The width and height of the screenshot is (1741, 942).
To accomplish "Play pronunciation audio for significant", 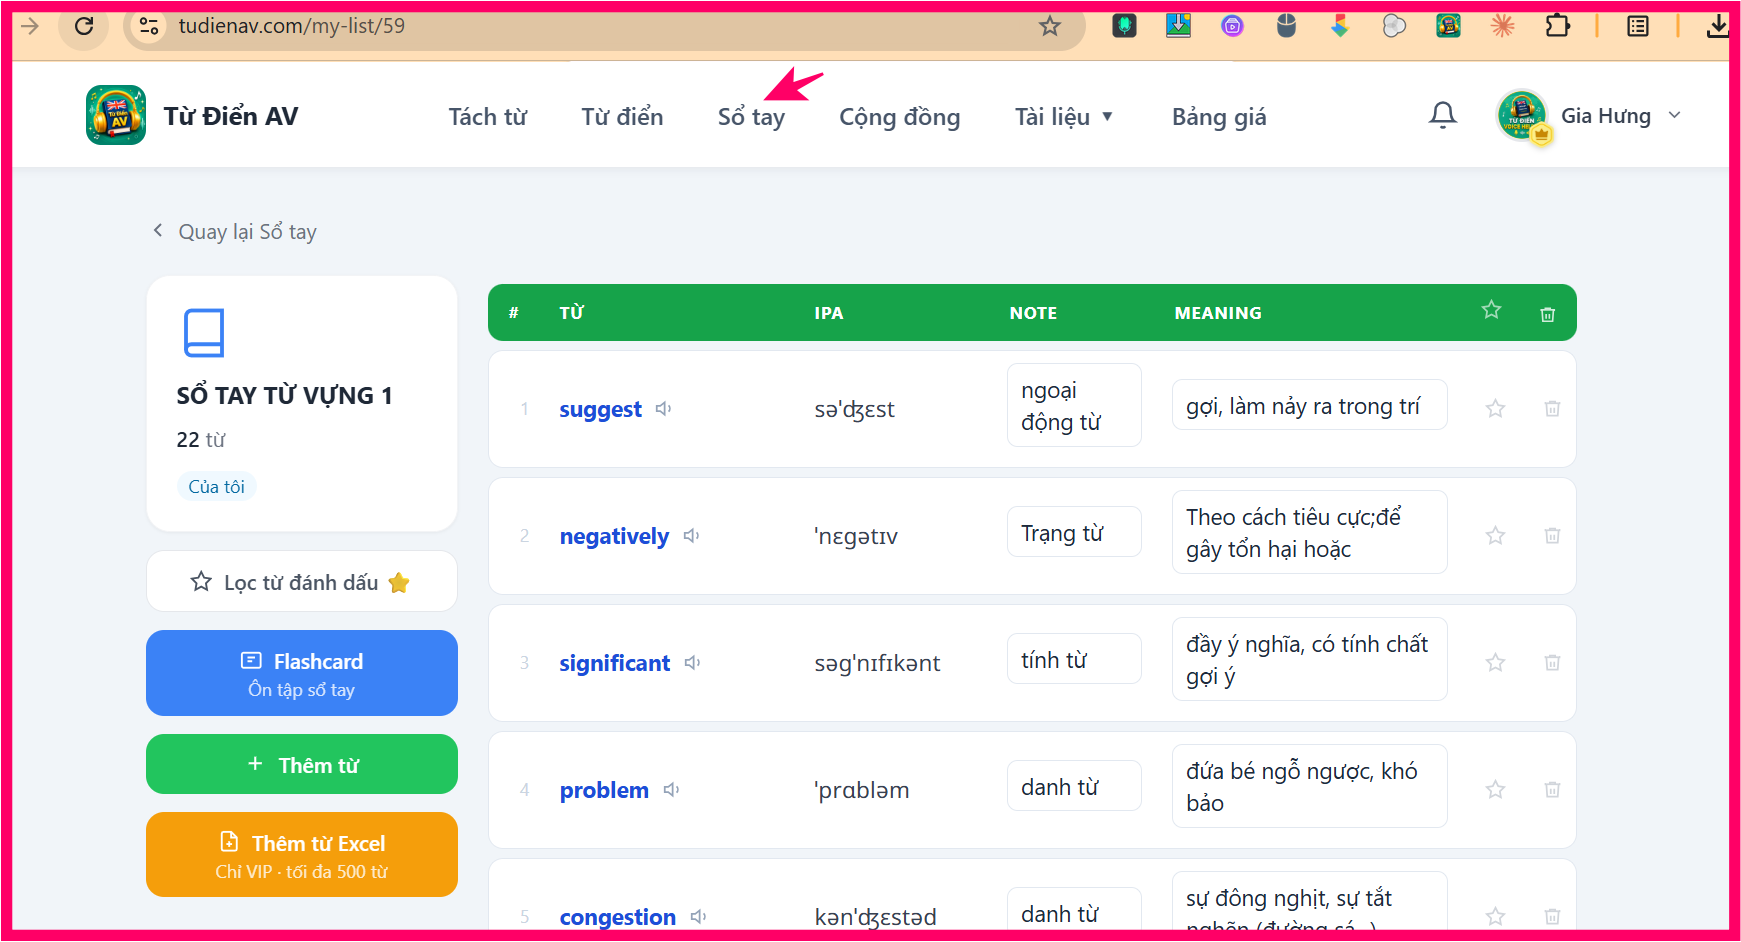I will pos(692,663).
